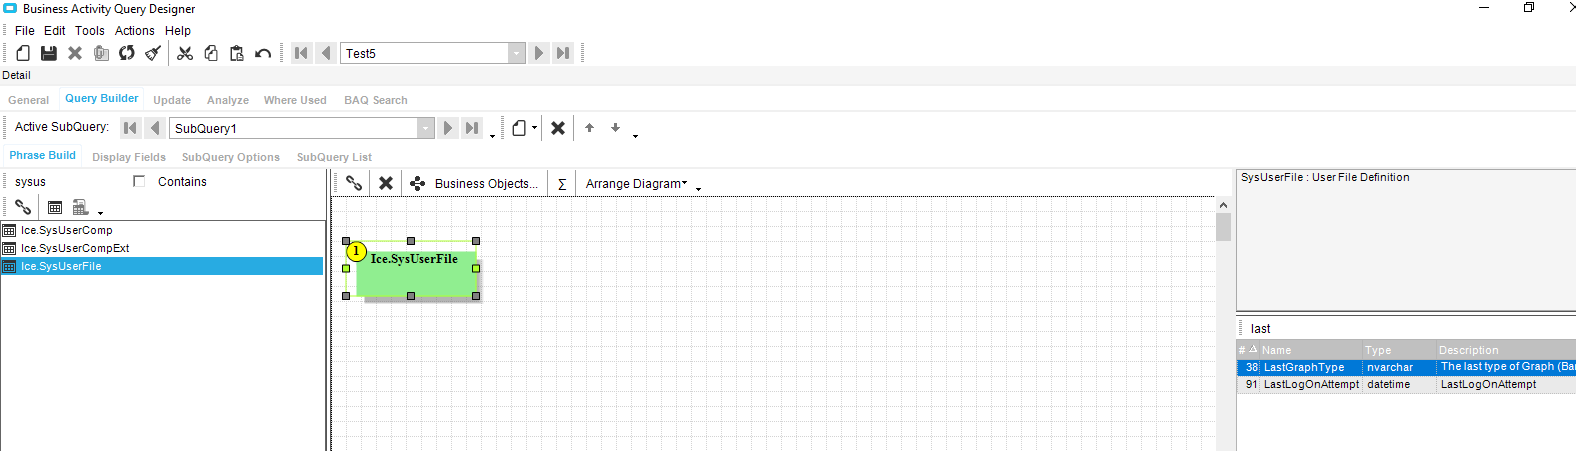Jump to last subquery
The image size is (1576, 451).
coord(472,128)
